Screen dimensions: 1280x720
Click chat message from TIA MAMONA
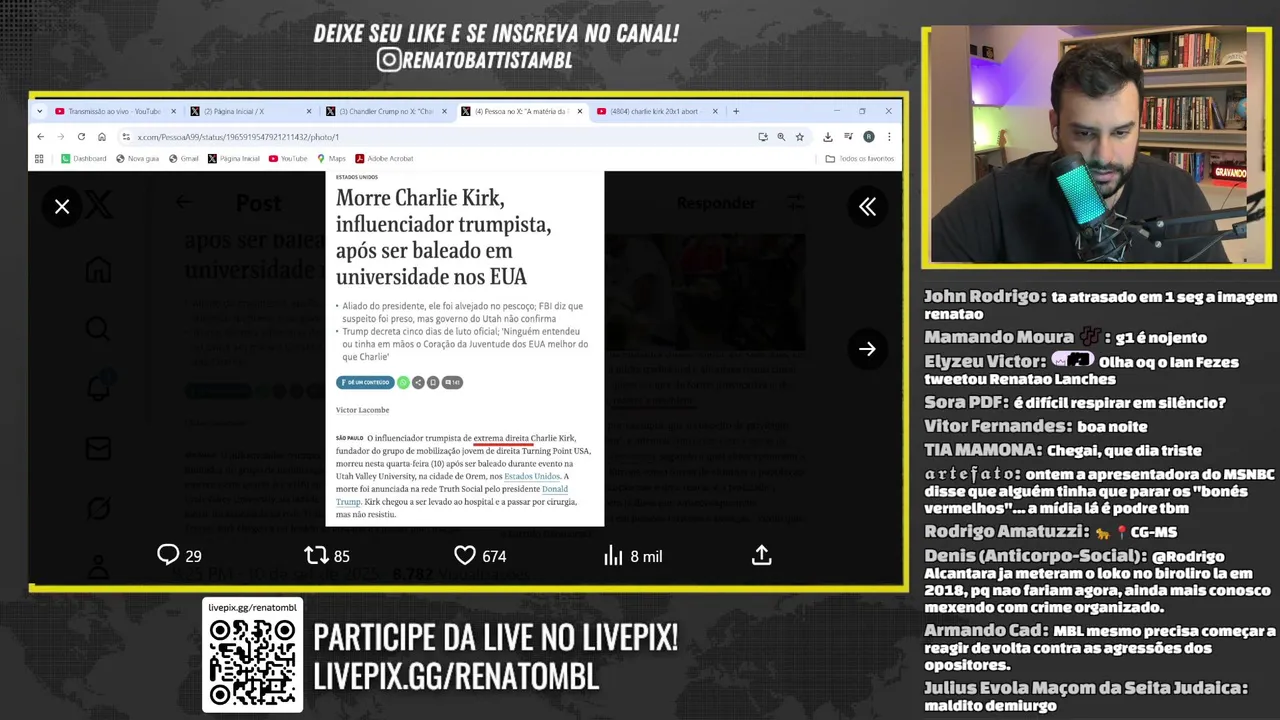point(1063,451)
